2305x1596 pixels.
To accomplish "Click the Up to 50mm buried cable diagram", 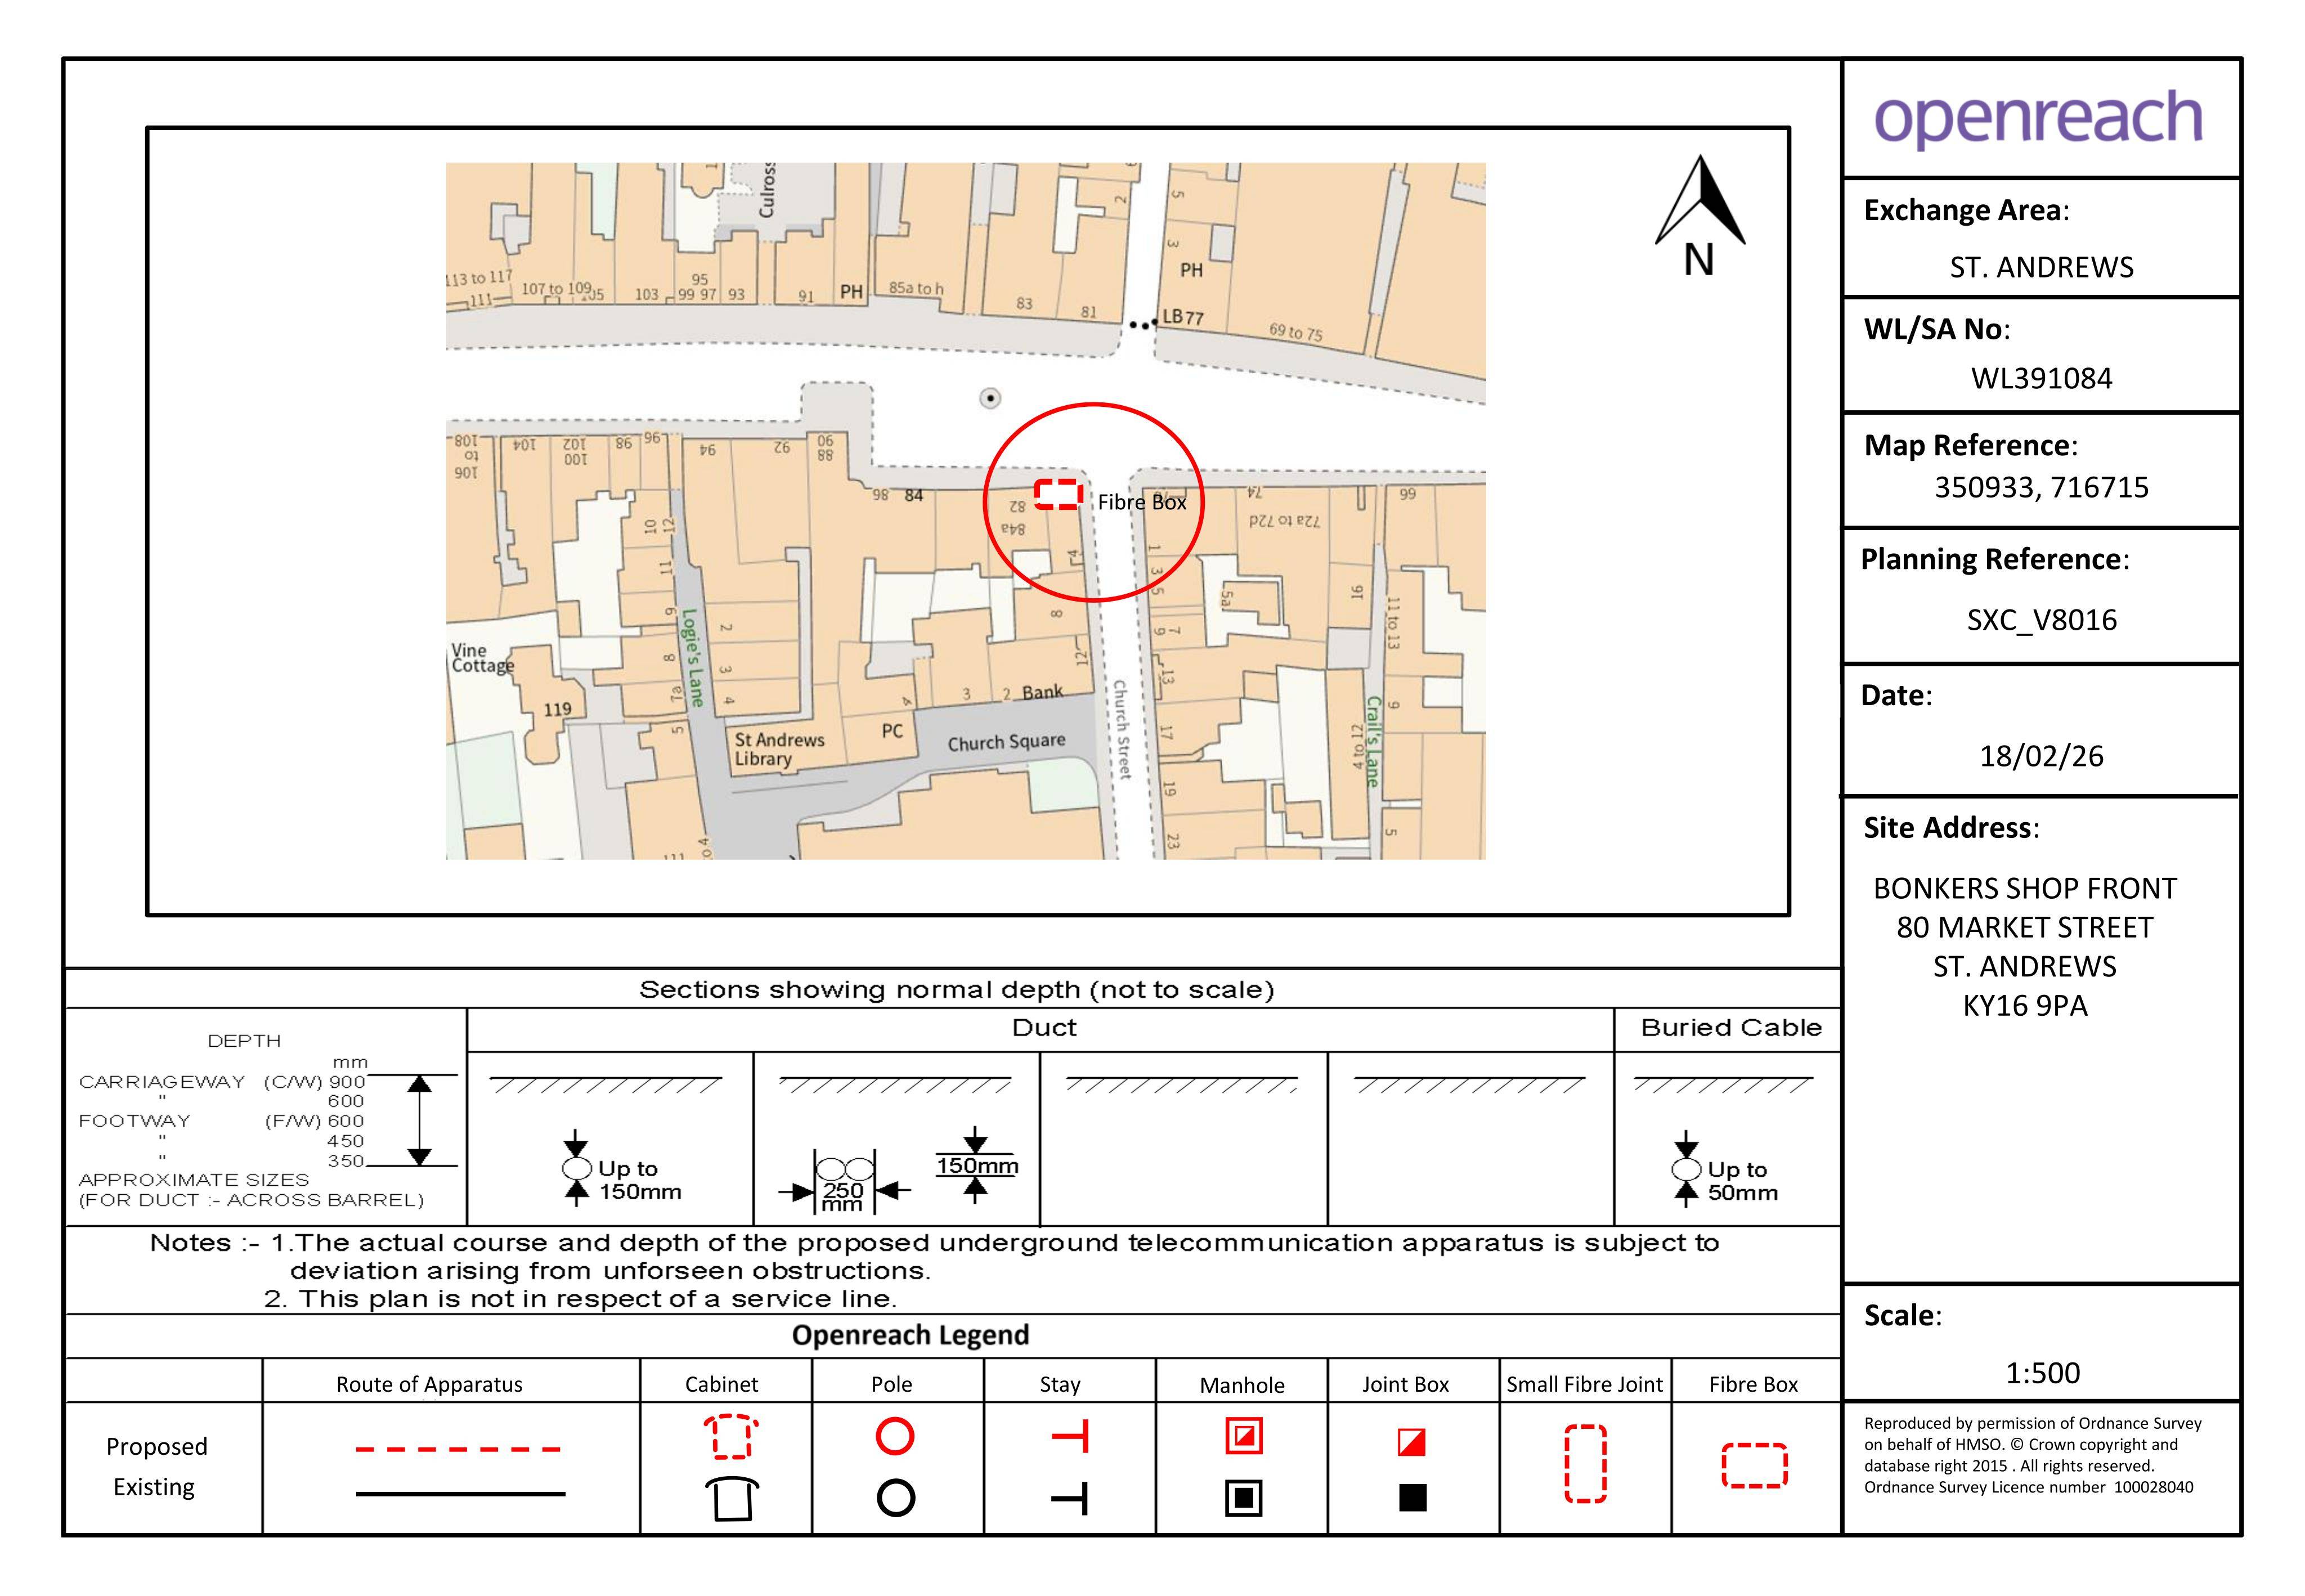I will (1725, 1170).
